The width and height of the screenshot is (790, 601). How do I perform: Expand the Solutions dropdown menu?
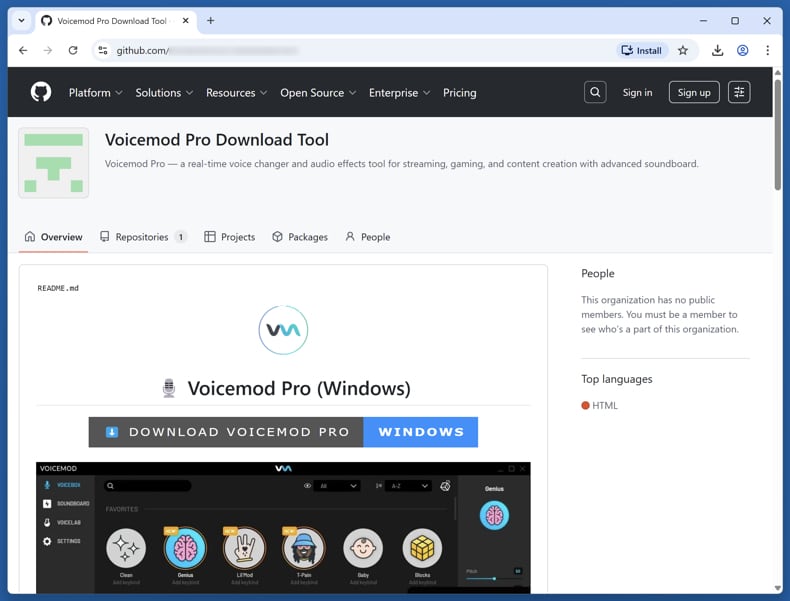(164, 92)
